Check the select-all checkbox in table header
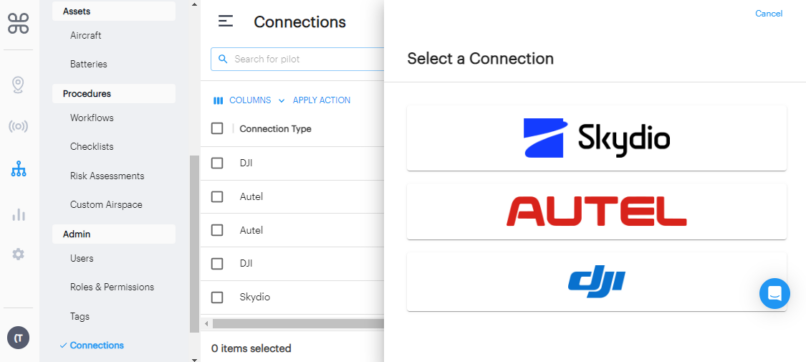This screenshot has height=362, width=806. [217, 129]
